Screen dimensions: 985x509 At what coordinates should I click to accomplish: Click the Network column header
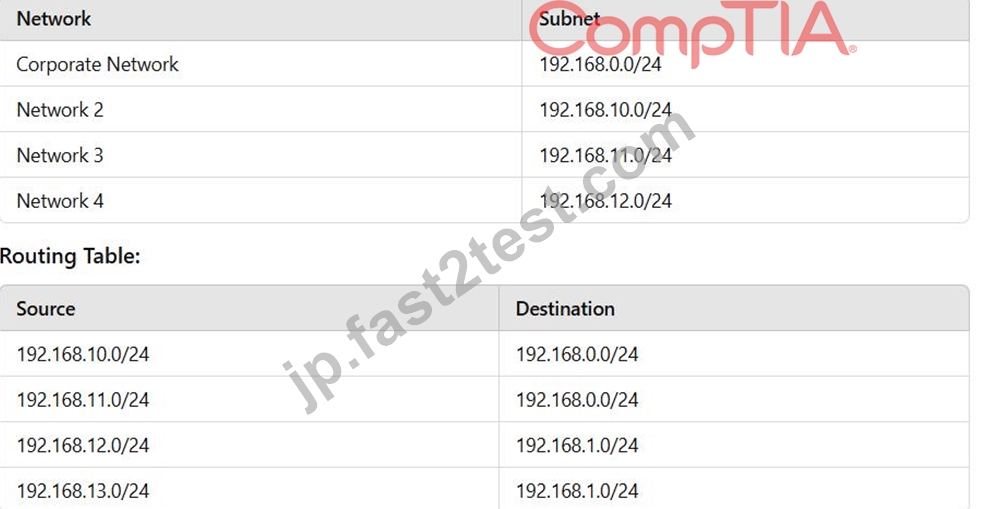pyautogui.click(x=53, y=19)
